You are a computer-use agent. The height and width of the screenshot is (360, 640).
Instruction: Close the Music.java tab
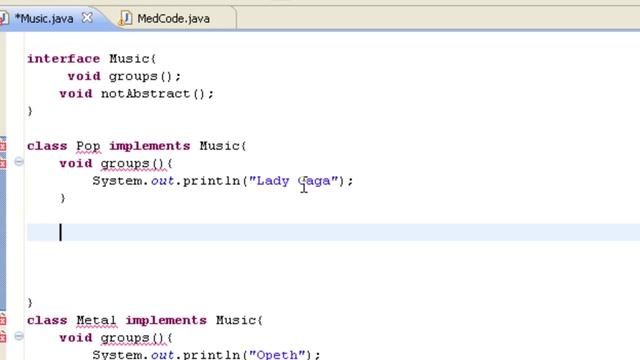pyautogui.click(x=87, y=18)
